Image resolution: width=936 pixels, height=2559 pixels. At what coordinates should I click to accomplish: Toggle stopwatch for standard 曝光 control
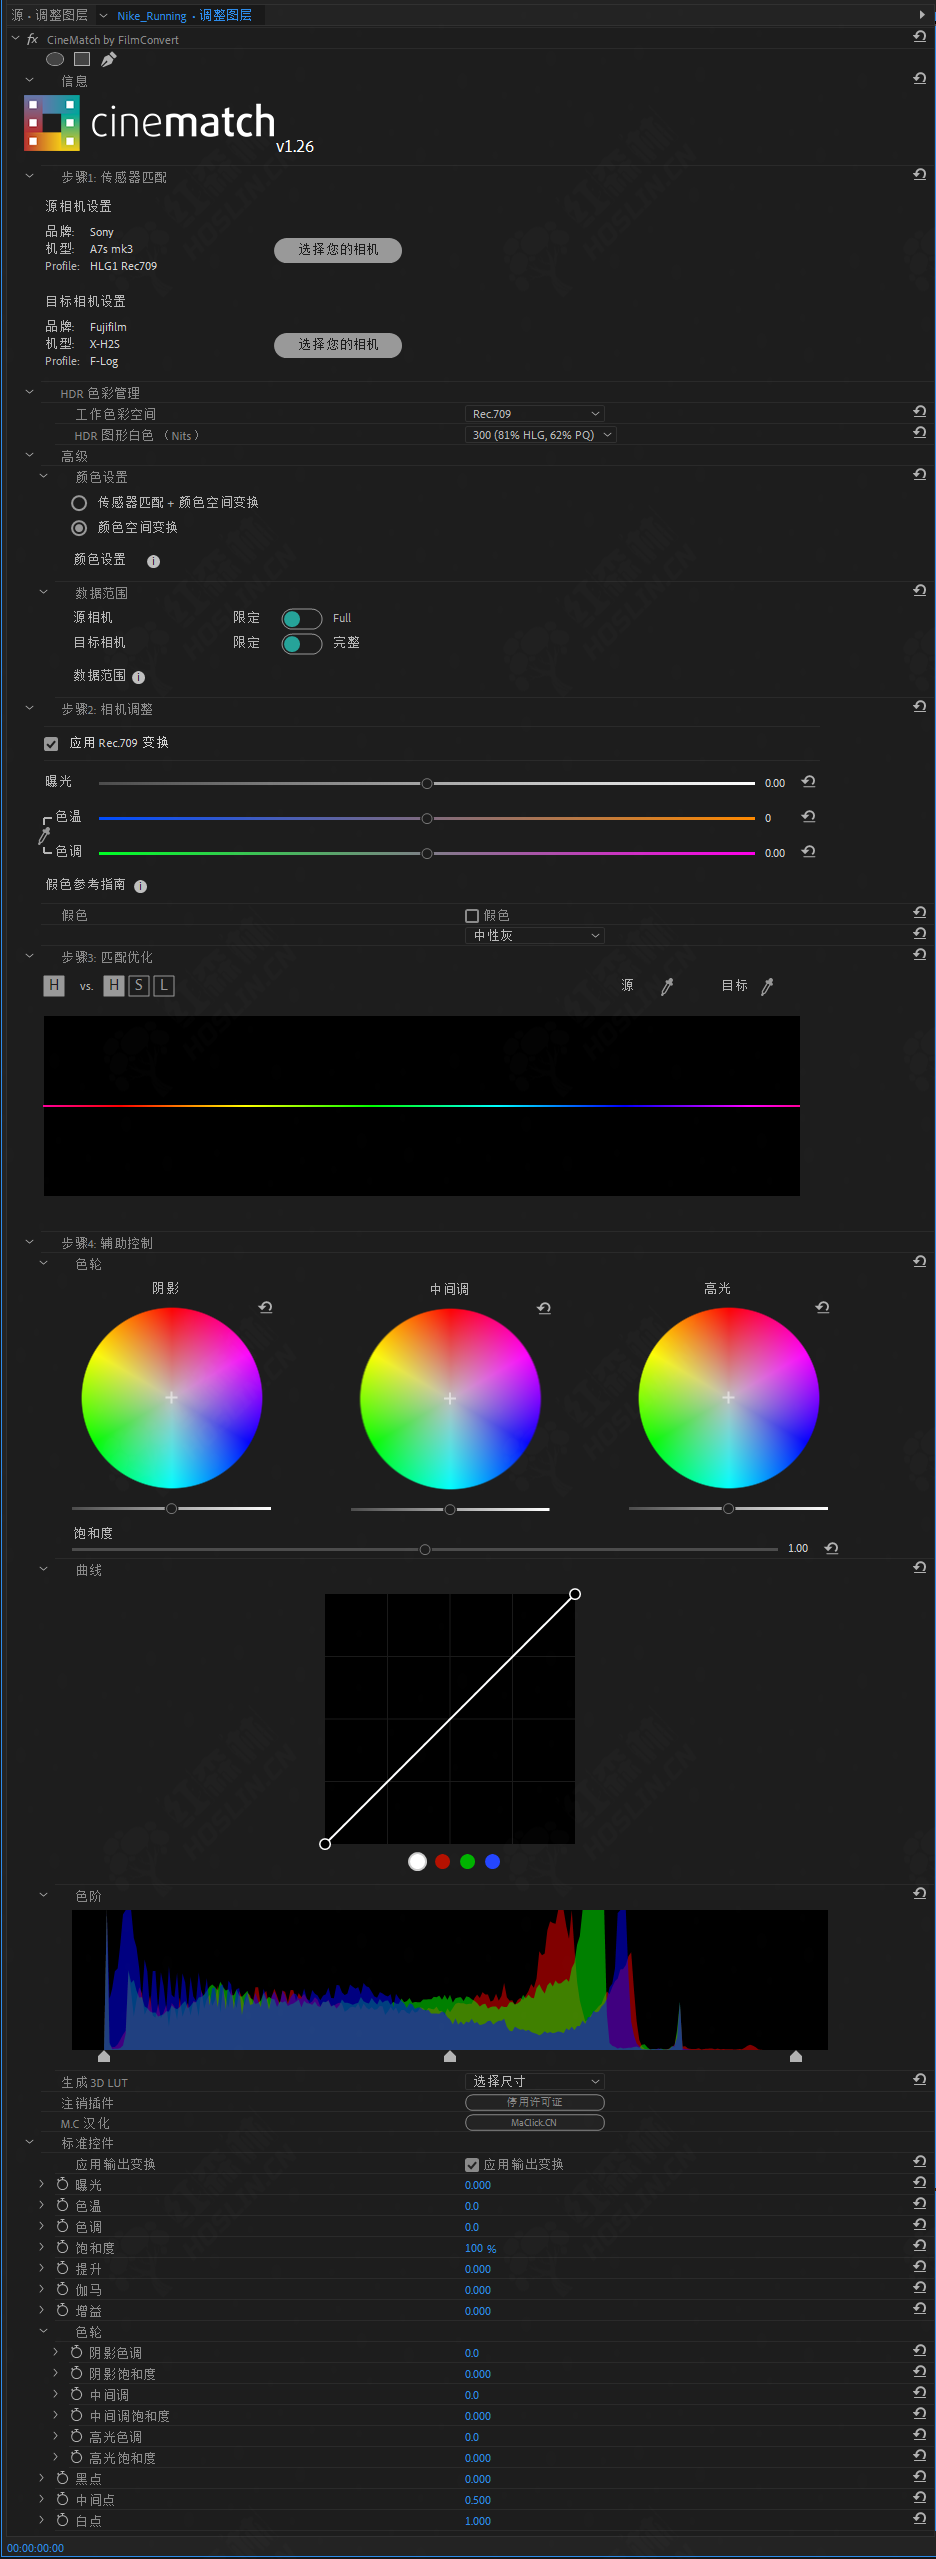coord(63,2185)
